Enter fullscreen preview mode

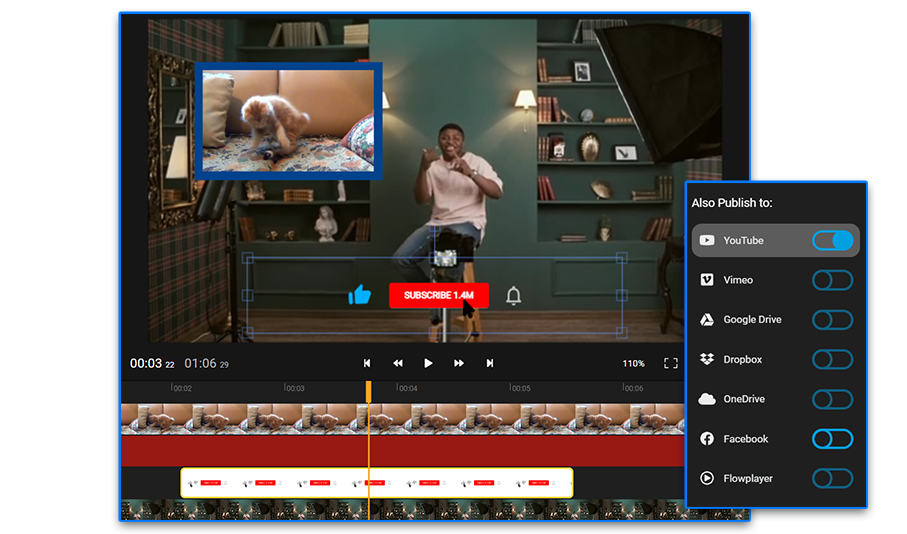(x=670, y=363)
